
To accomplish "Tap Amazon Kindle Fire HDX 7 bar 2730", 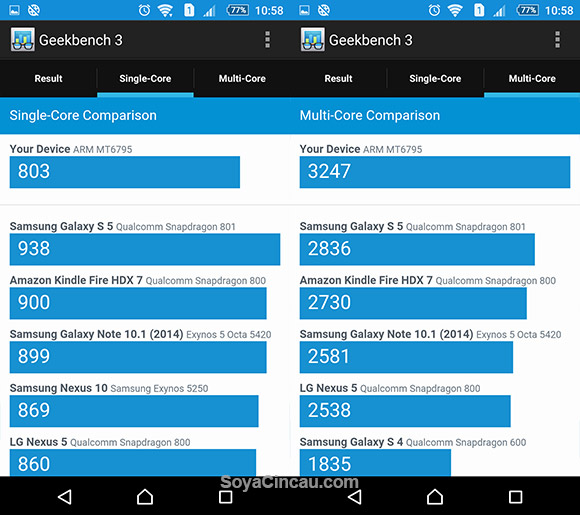I will pos(413,303).
